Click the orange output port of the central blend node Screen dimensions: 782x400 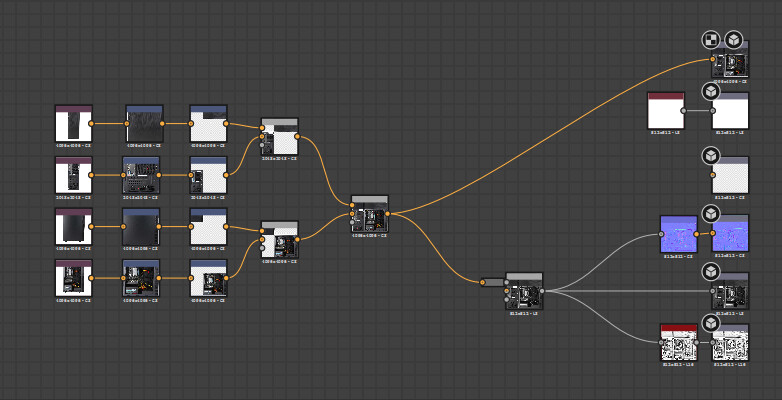point(388,213)
